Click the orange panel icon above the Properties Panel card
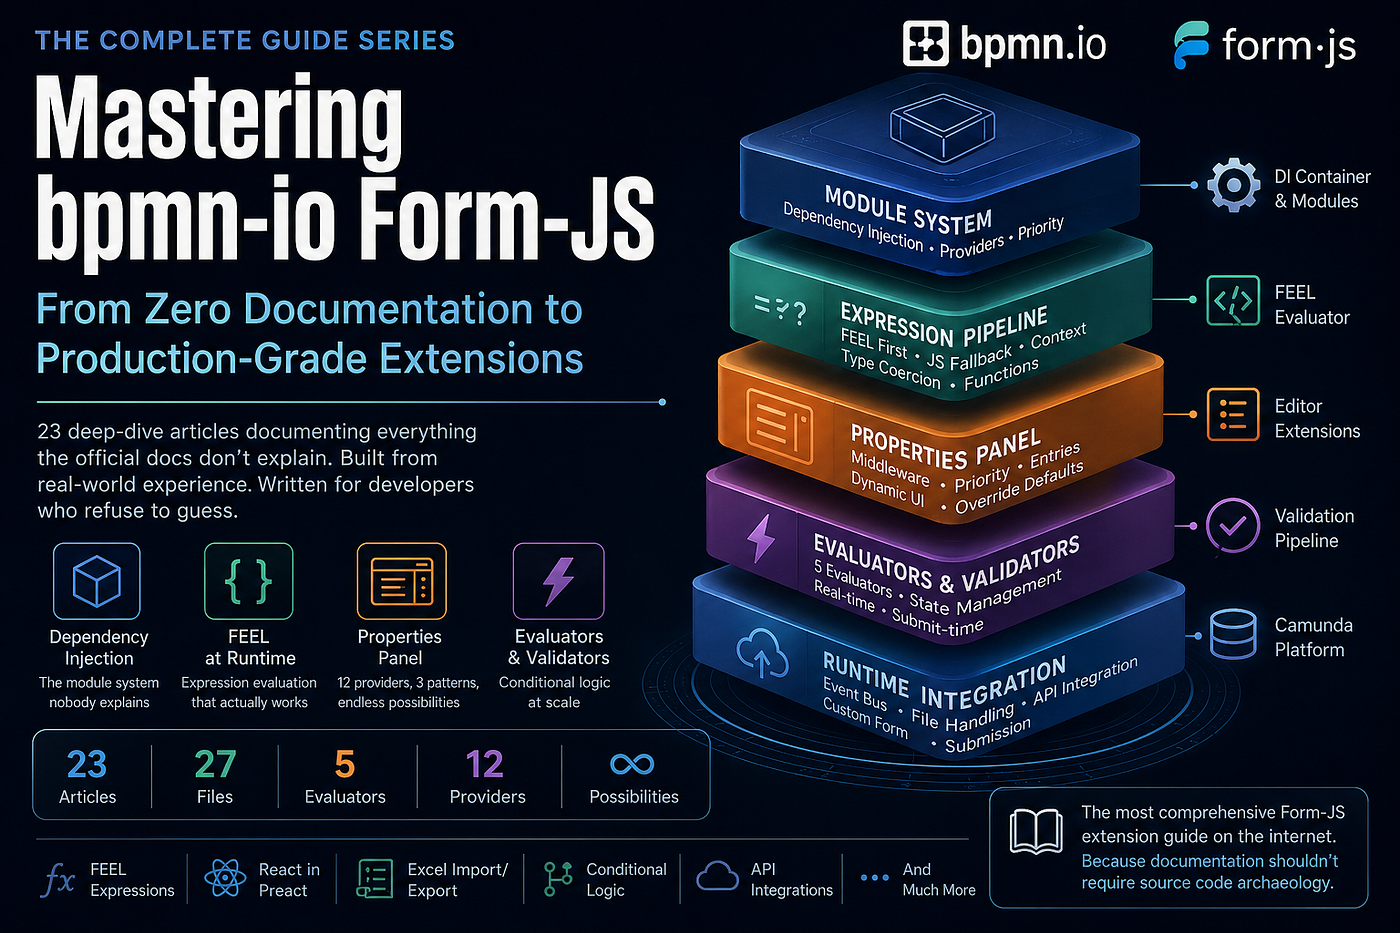The height and width of the screenshot is (933, 1400). pos(401,581)
